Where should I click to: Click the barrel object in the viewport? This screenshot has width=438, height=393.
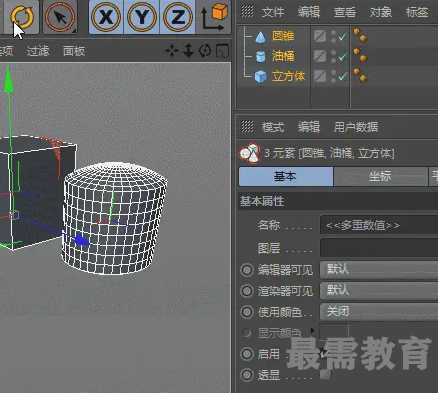(x=115, y=218)
